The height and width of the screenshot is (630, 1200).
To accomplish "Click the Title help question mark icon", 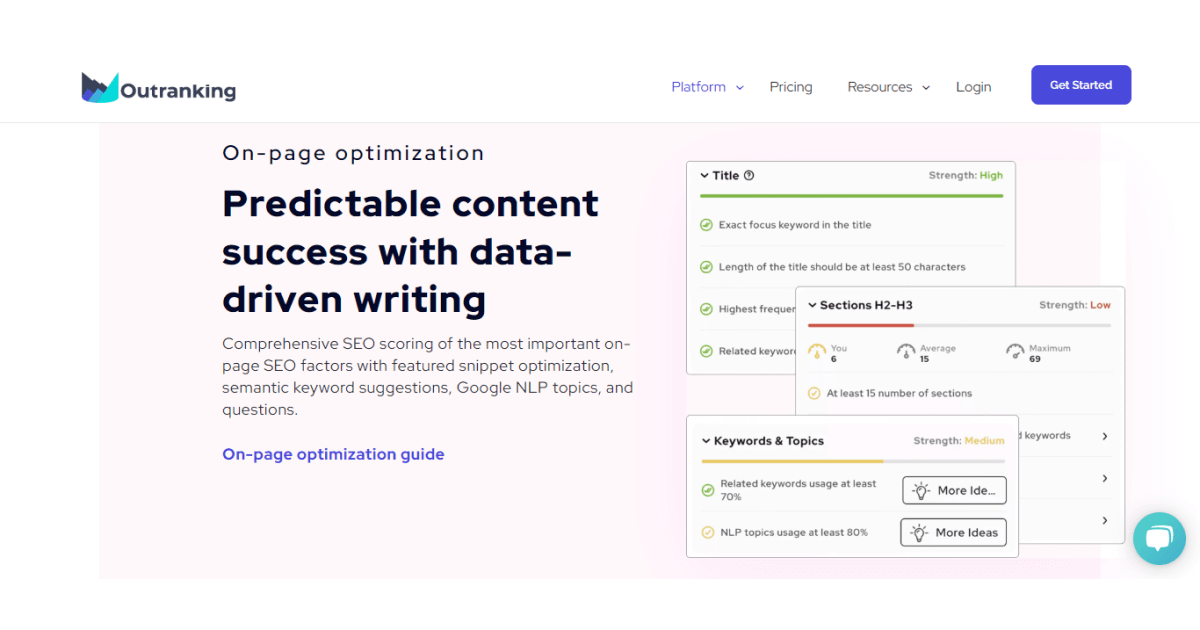I will pos(749,176).
